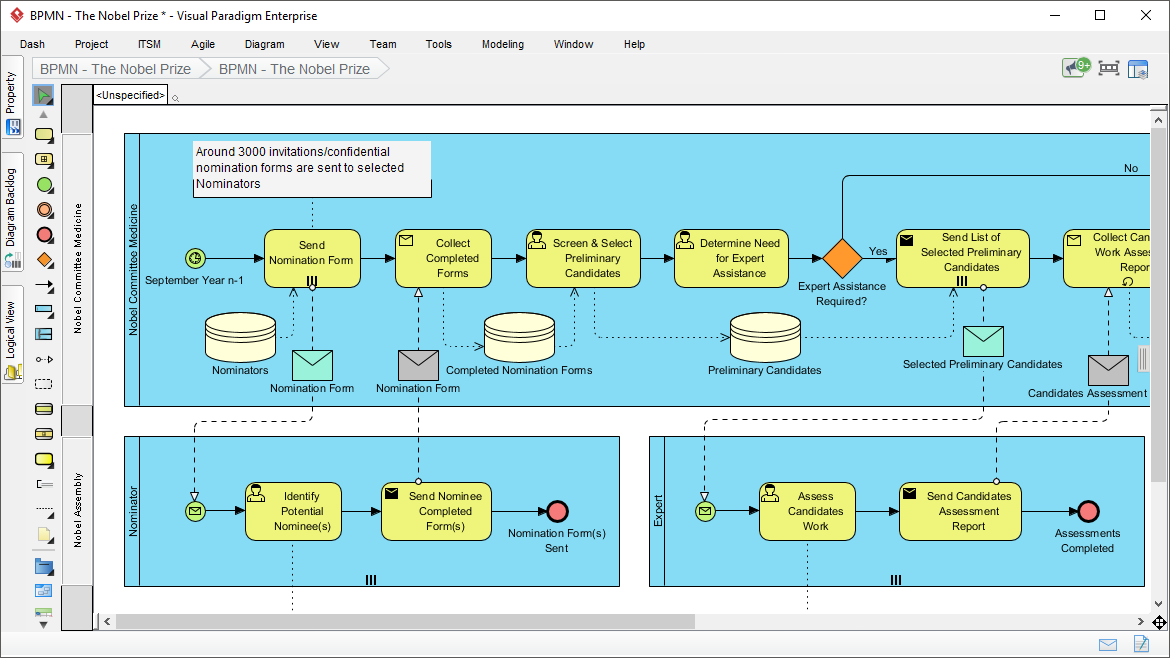Click the Layers icon in the top-right toolbar
The width and height of the screenshot is (1170, 658).
[x=1138, y=68]
